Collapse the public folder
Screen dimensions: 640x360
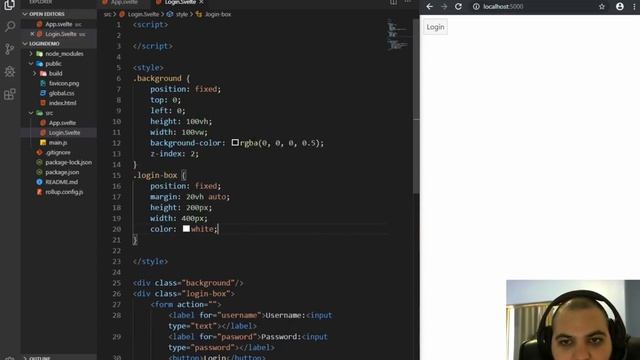coord(31,64)
